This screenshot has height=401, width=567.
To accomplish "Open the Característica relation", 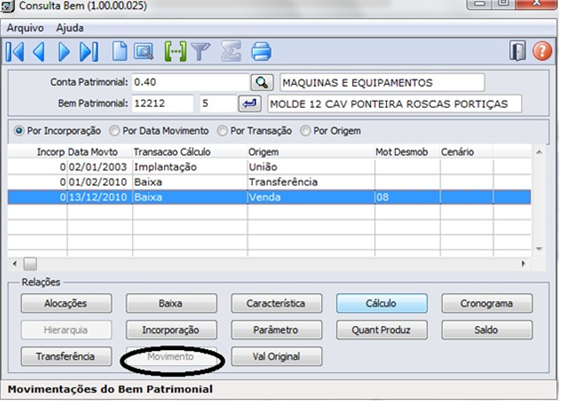I will [x=277, y=303].
